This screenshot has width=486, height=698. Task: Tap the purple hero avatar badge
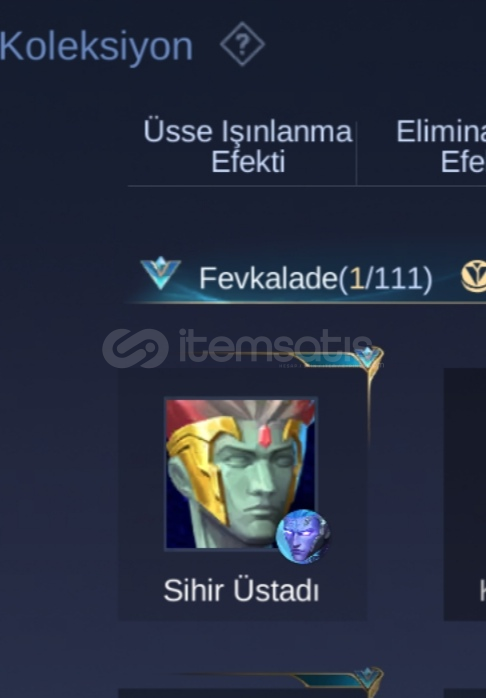point(303,536)
